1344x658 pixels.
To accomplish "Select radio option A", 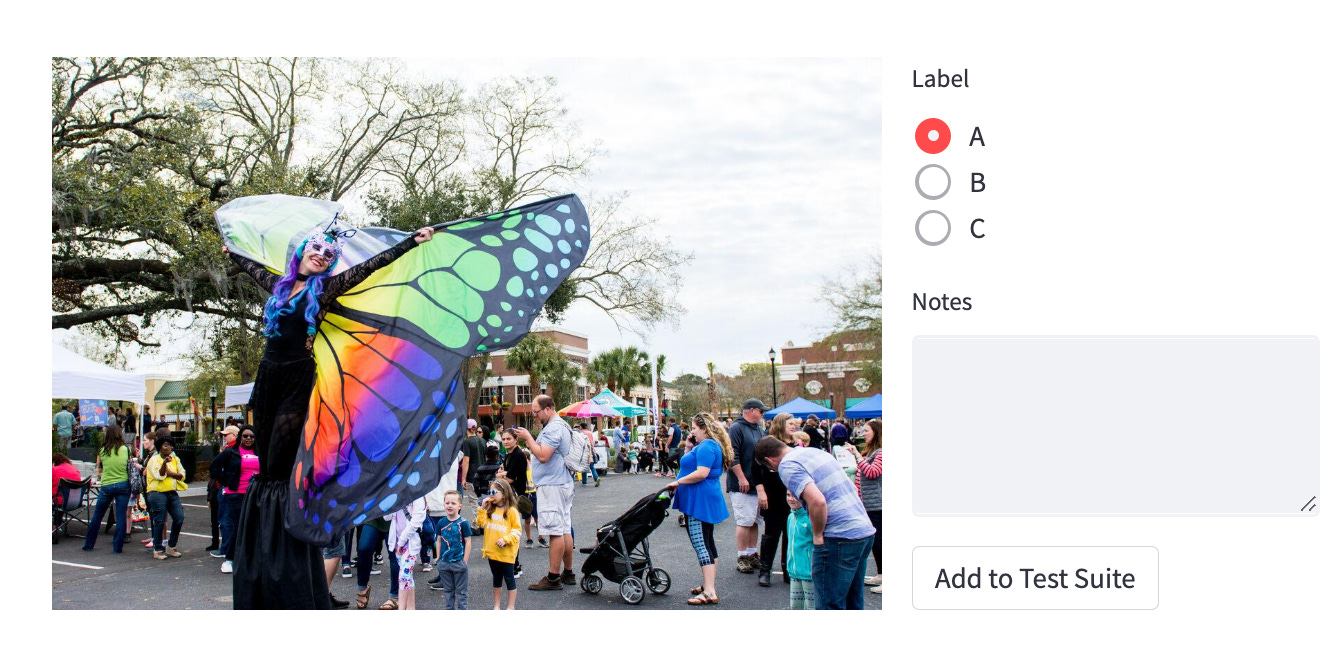I will pyautogui.click(x=933, y=136).
